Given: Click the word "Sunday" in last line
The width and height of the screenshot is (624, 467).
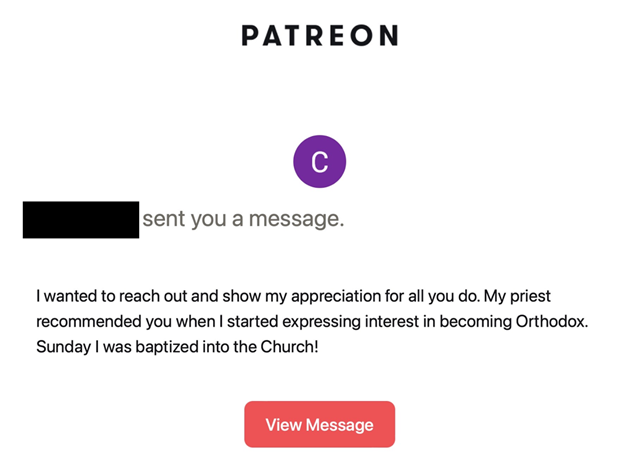Looking at the screenshot, I should click(x=63, y=347).
